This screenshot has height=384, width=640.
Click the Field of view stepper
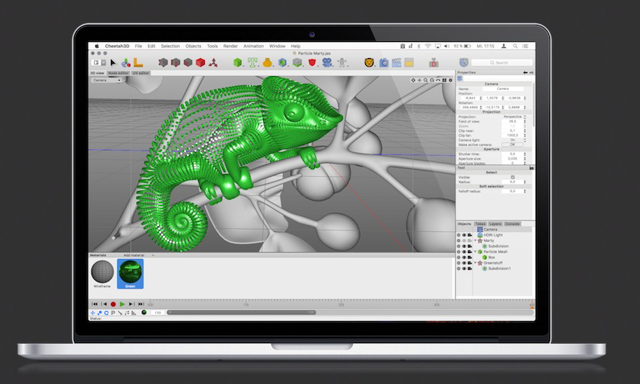(x=525, y=122)
